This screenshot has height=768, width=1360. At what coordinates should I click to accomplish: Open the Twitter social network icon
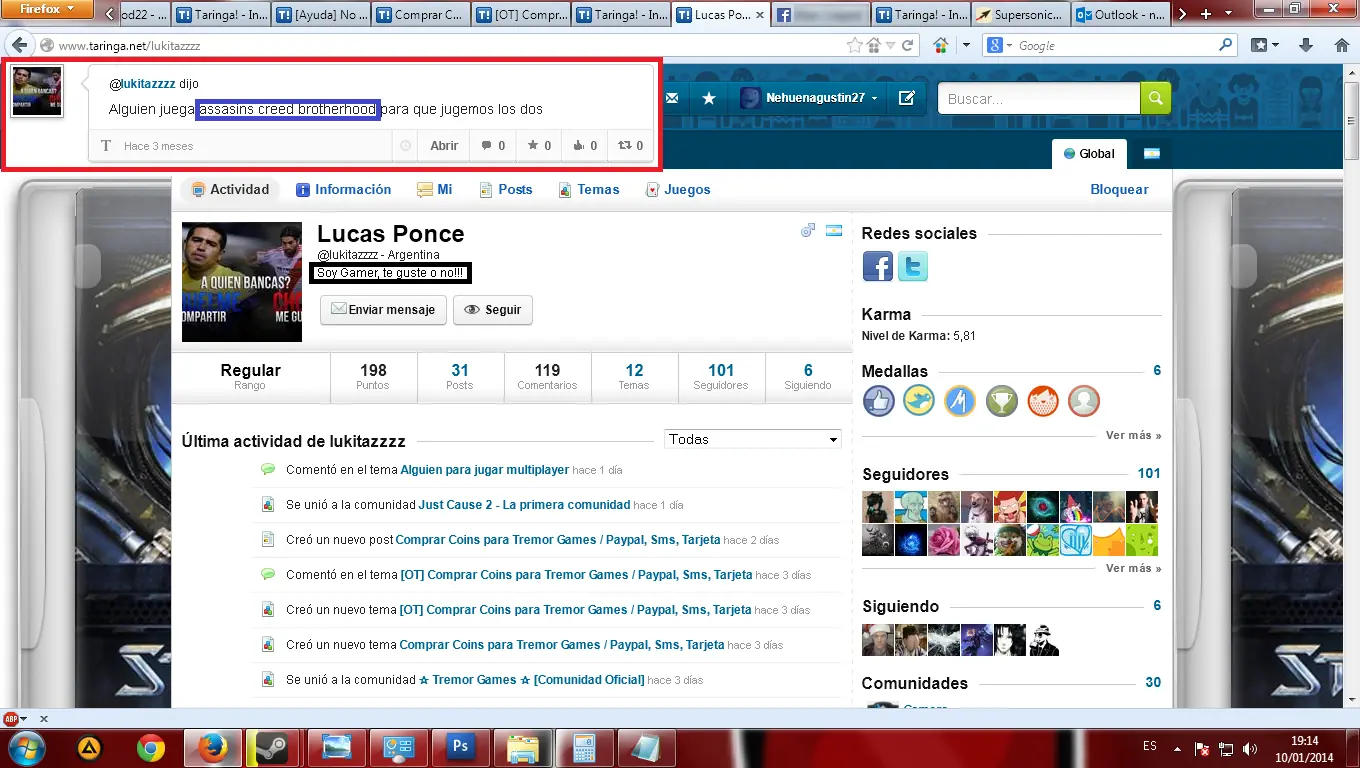click(x=912, y=266)
